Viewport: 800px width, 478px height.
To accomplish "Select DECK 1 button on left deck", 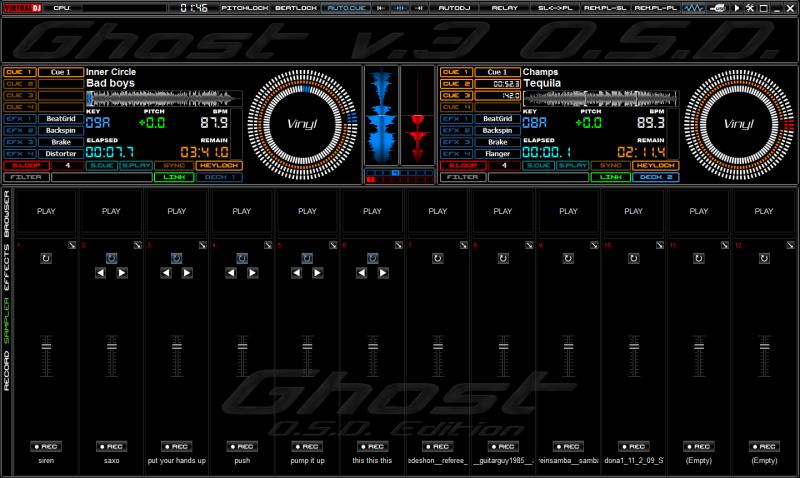I will pos(219,177).
